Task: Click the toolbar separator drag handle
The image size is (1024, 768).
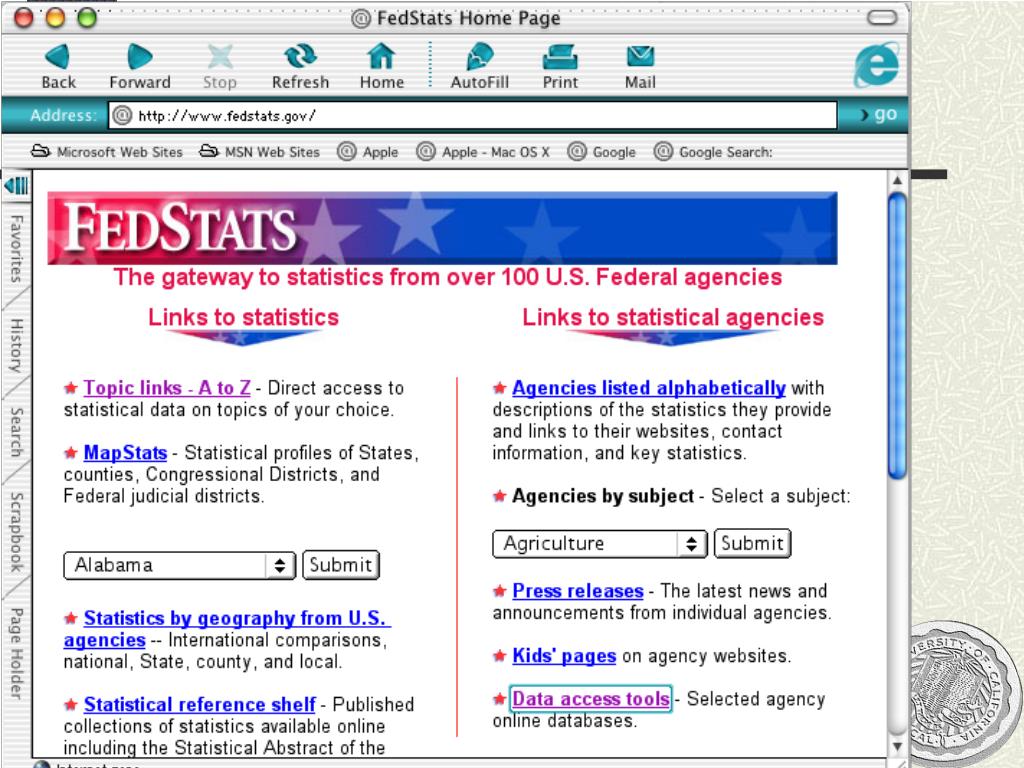Action: coord(430,63)
